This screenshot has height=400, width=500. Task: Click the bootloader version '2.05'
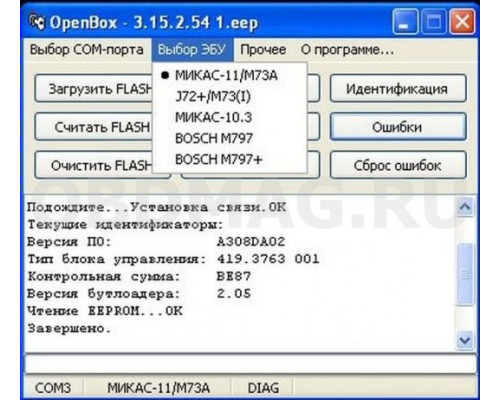[234, 294]
